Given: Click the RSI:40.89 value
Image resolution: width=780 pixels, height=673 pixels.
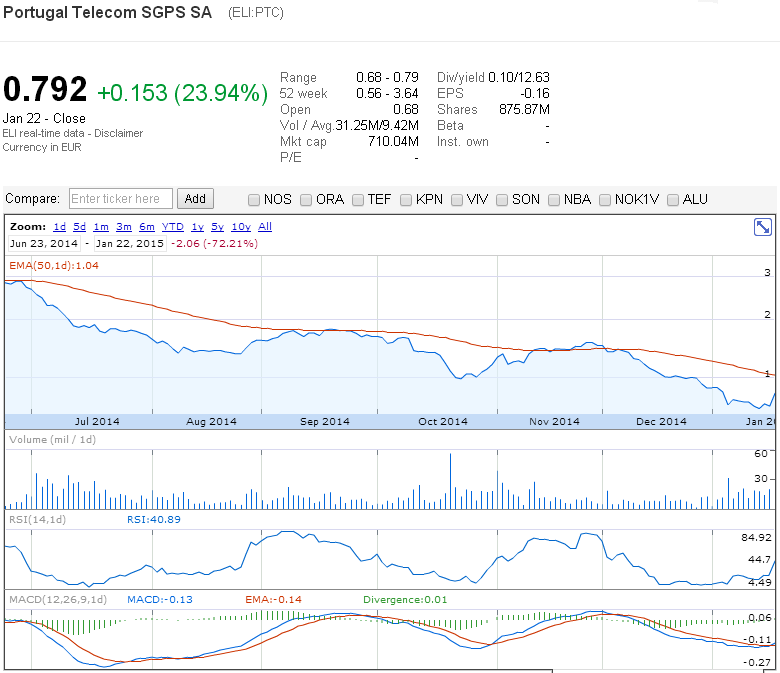Looking at the screenshot, I should [x=154, y=520].
